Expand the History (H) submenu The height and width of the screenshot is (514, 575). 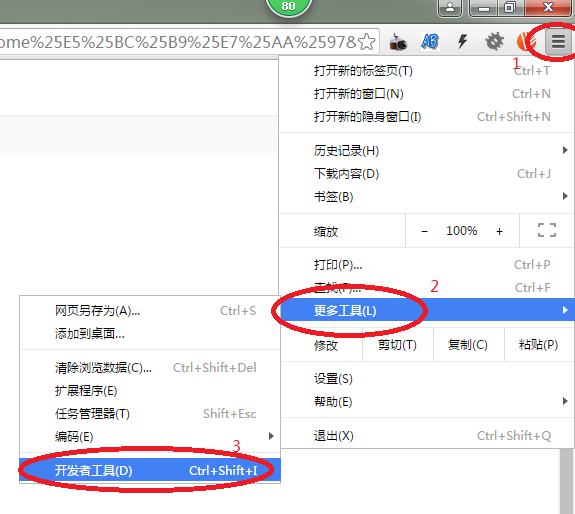(x=427, y=151)
